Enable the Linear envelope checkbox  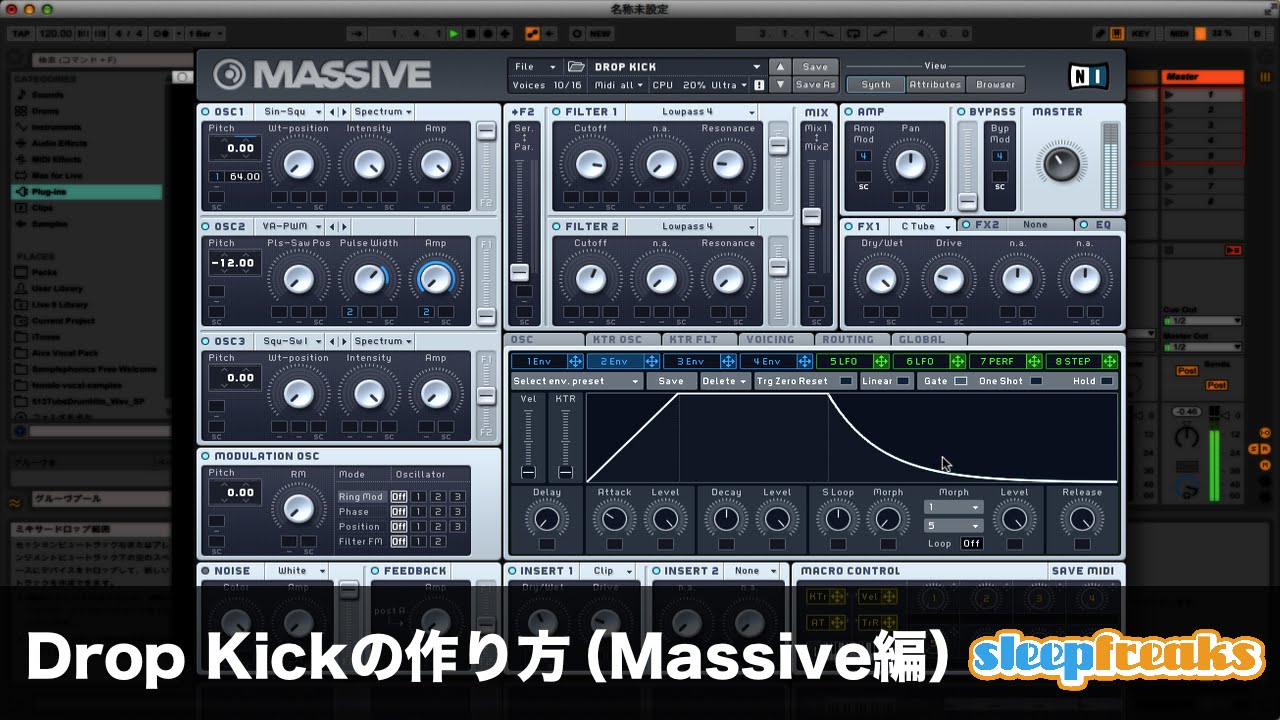click(904, 381)
